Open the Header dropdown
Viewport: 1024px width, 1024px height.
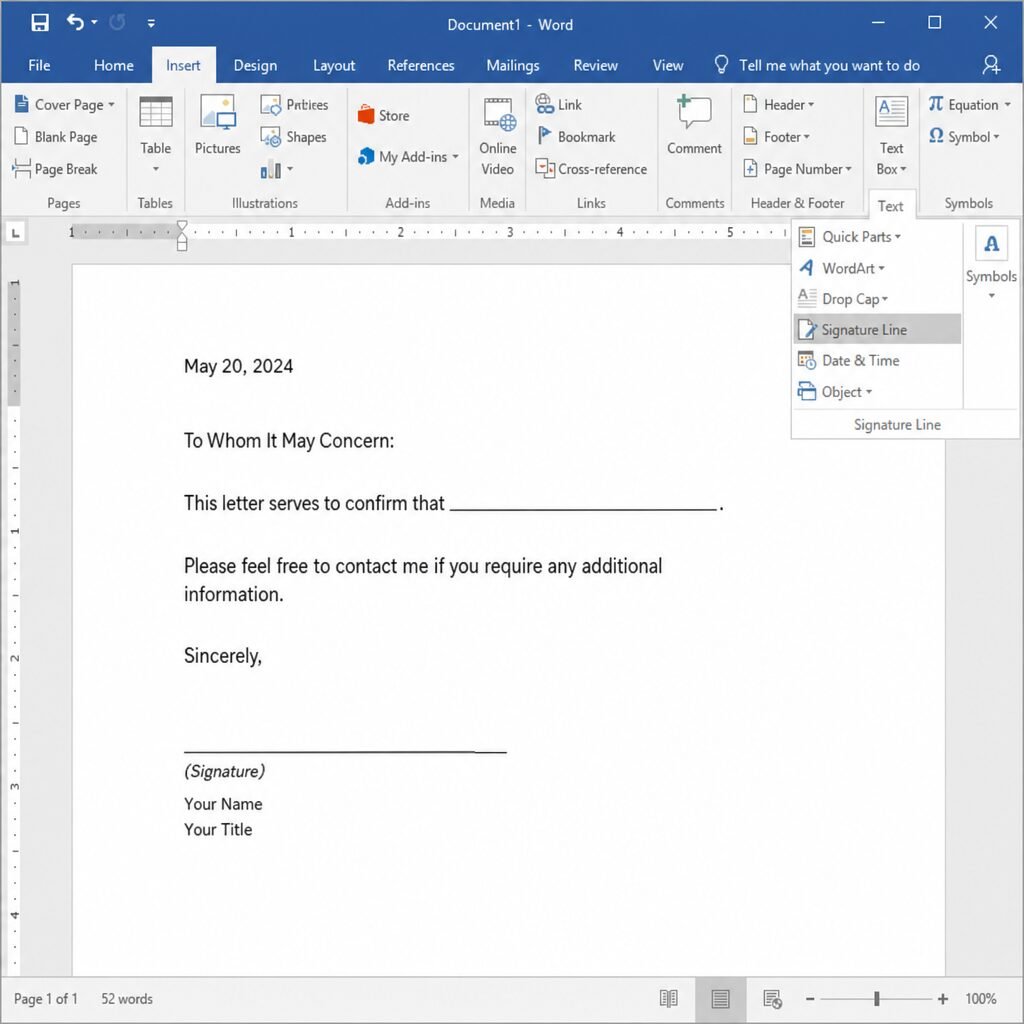778,104
